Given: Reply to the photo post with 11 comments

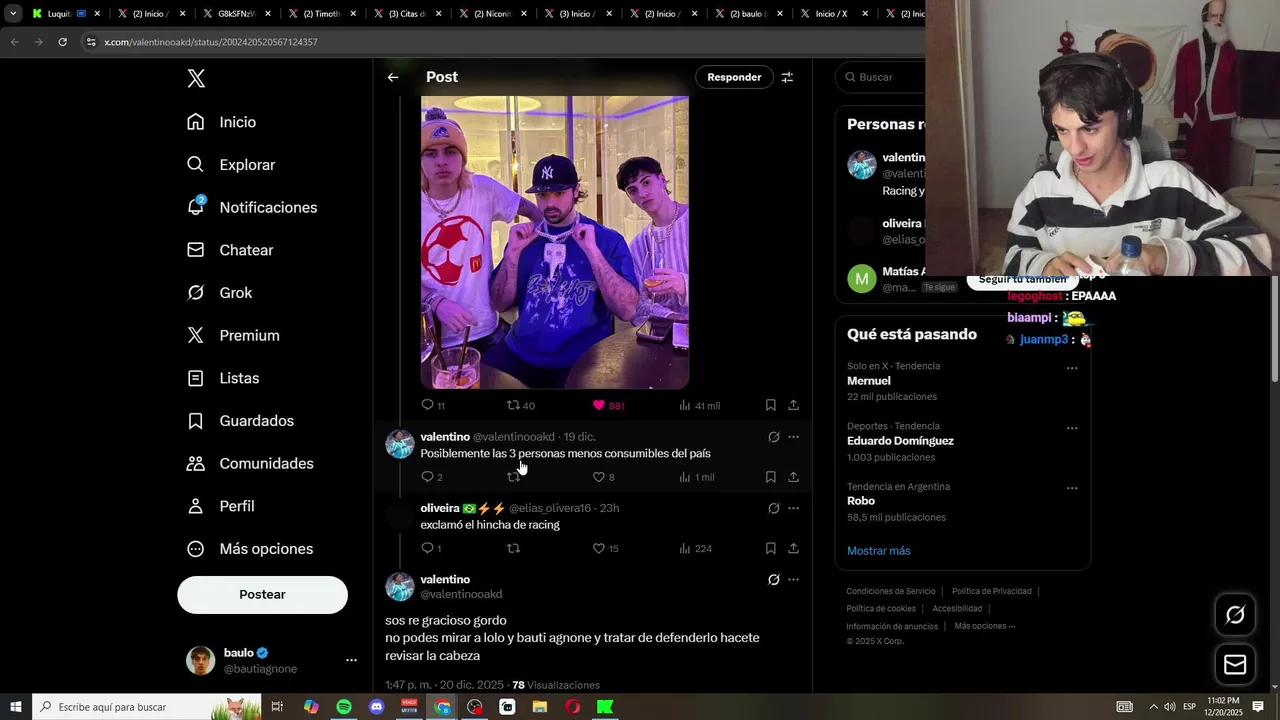Looking at the screenshot, I should coord(427,405).
